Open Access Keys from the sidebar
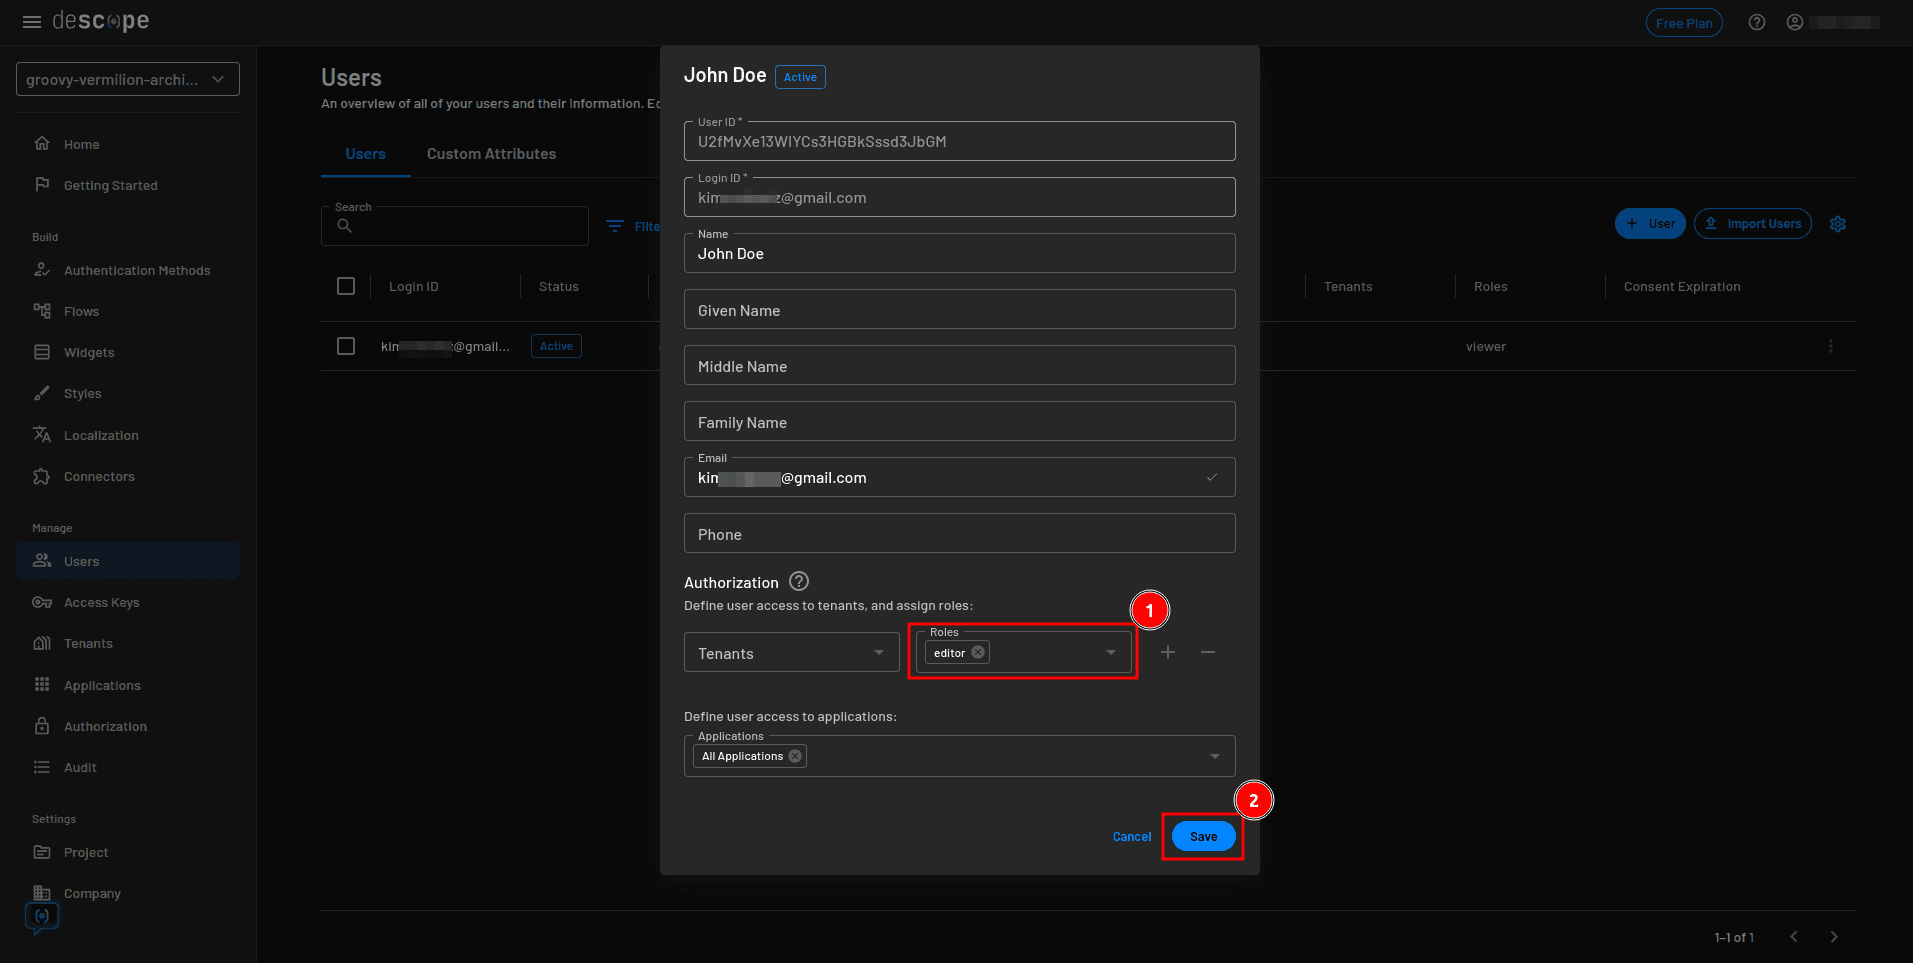 coord(101,602)
